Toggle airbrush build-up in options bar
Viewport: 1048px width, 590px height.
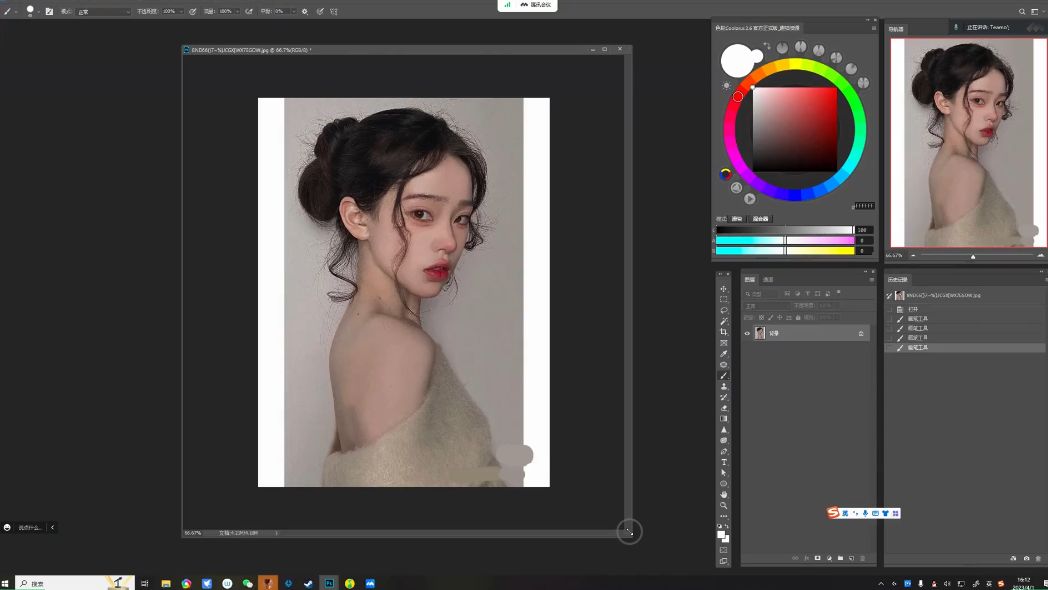point(249,11)
